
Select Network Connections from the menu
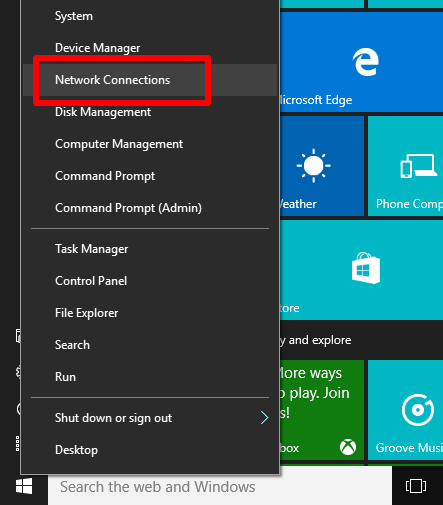coord(150,80)
